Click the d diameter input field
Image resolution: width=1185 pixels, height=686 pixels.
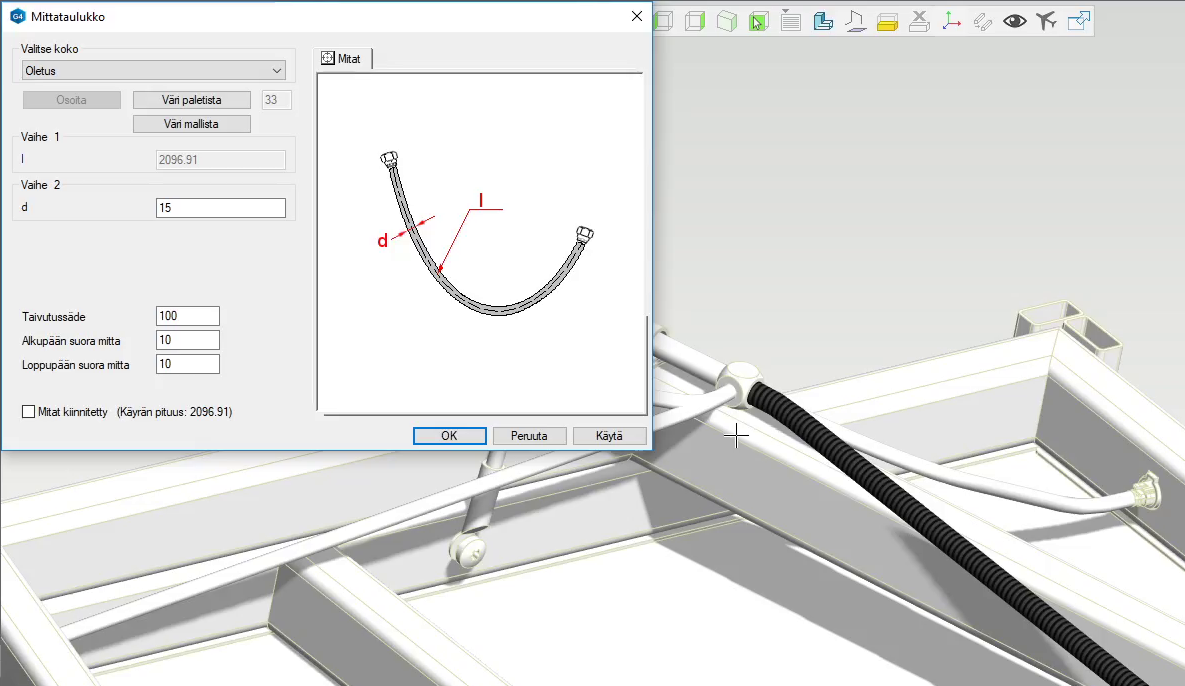tap(221, 208)
